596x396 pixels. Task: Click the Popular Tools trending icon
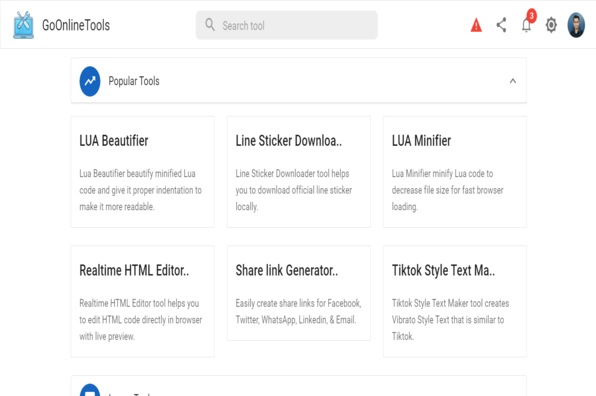coord(90,81)
